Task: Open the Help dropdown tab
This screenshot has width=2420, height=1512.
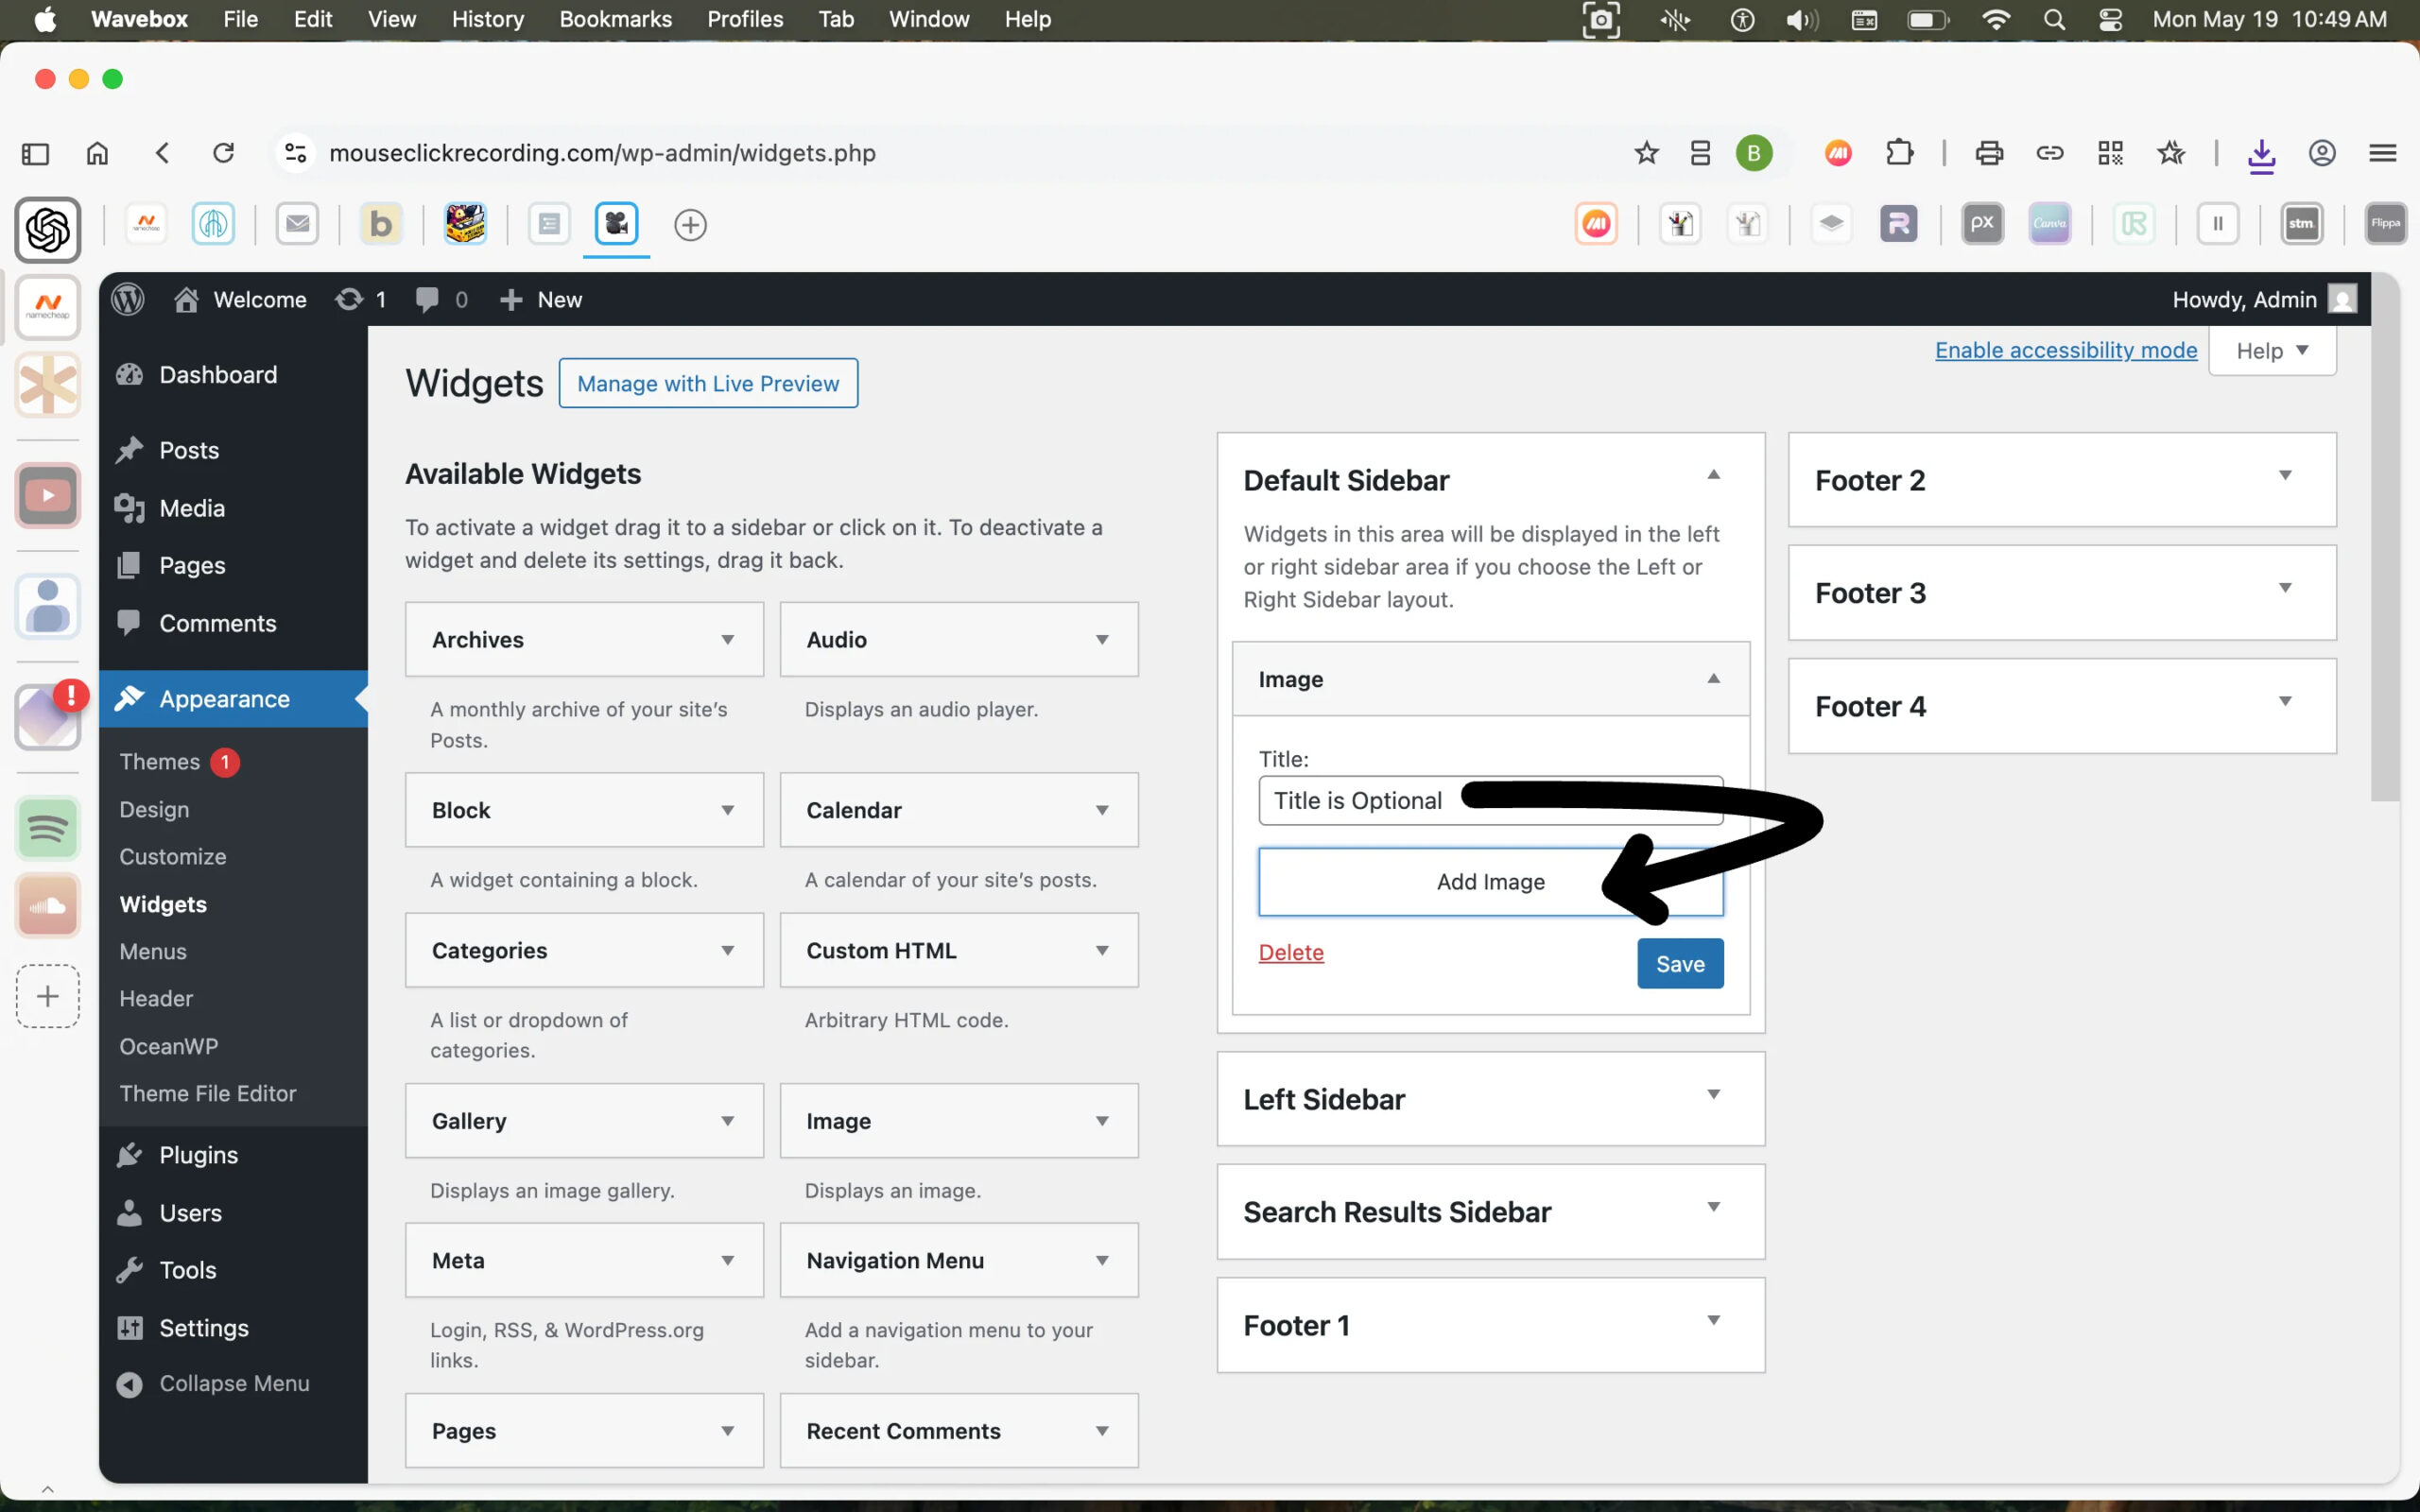Action: [2271, 351]
